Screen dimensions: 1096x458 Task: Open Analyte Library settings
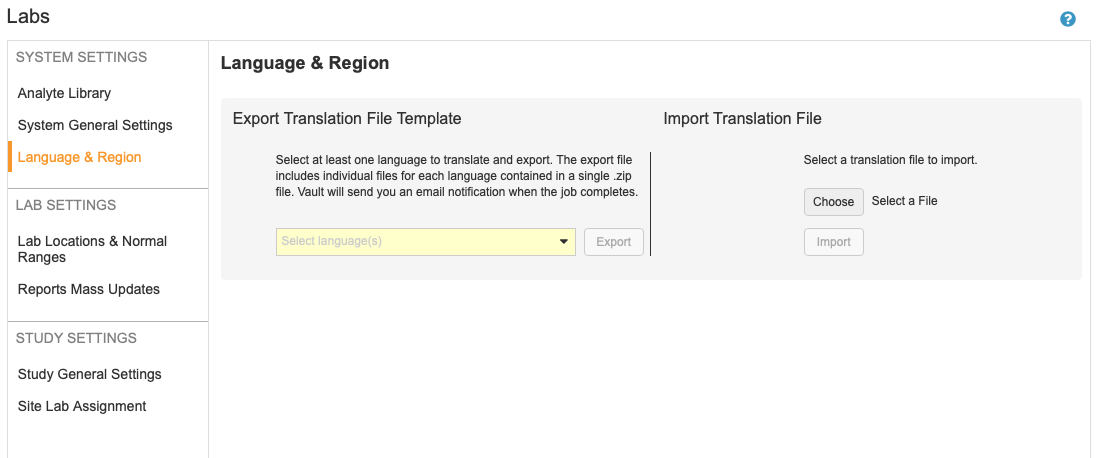click(x=64, y=93)
